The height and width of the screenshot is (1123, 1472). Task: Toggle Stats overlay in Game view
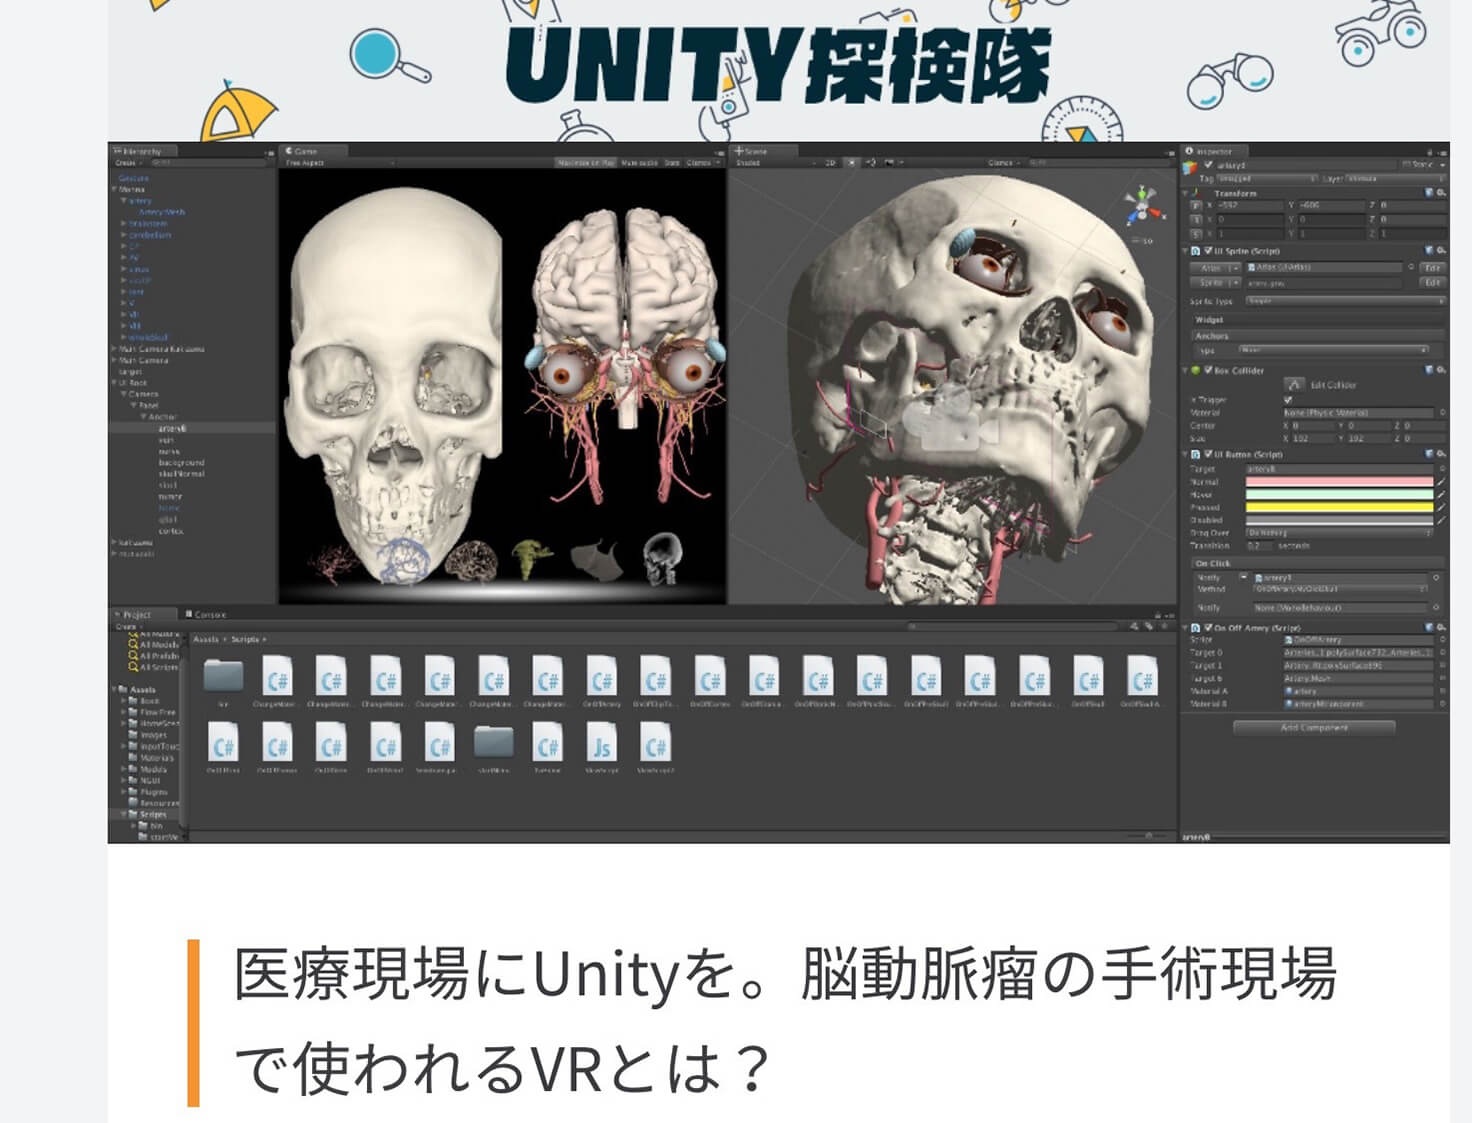coord(672,163)
